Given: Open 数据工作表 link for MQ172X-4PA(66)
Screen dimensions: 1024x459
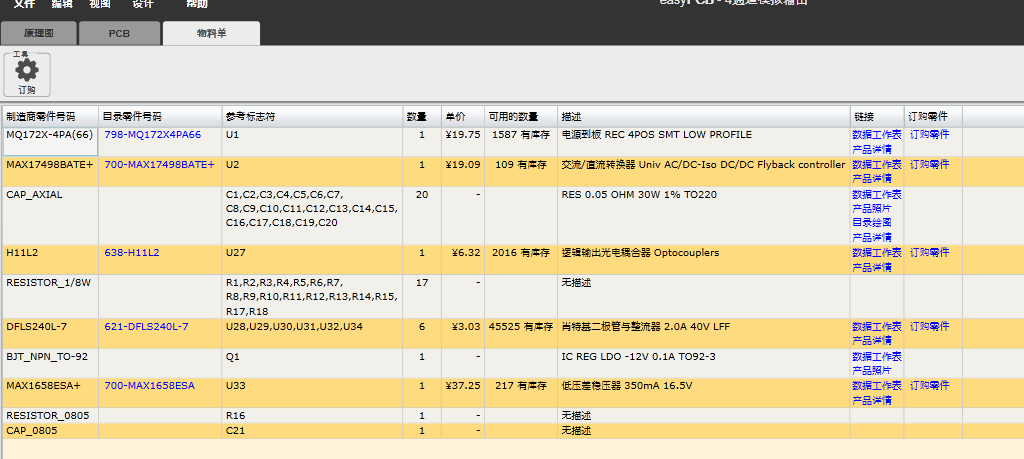Looking at the screenshot, I should click(x=876, y=135).
